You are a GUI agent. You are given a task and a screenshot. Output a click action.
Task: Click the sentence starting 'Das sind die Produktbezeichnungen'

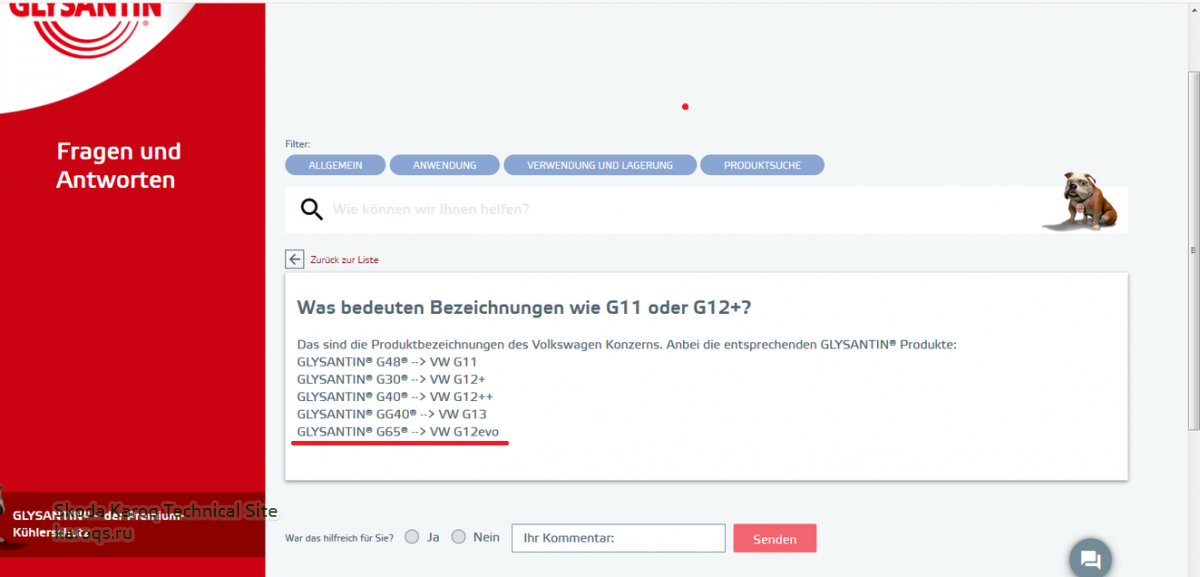click(x=627, y=344)
